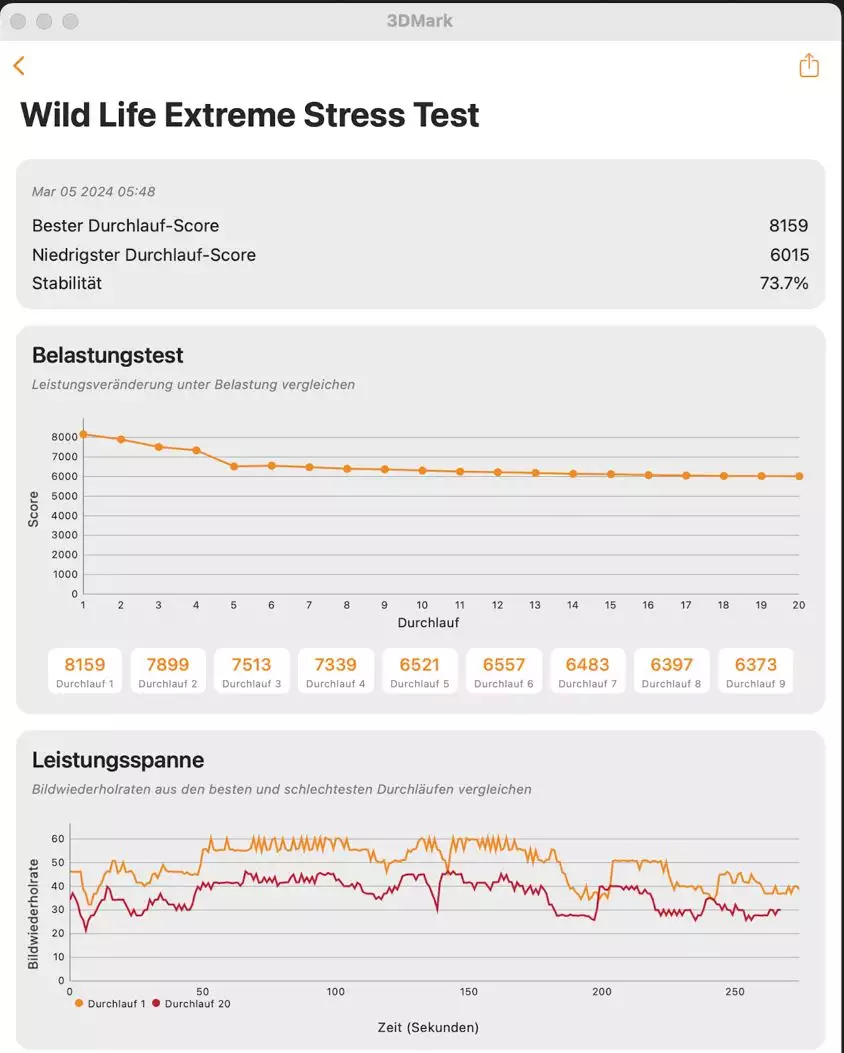
Task: Click the Durchlauf 8 card showing 6397
Action: click(671, 671)
